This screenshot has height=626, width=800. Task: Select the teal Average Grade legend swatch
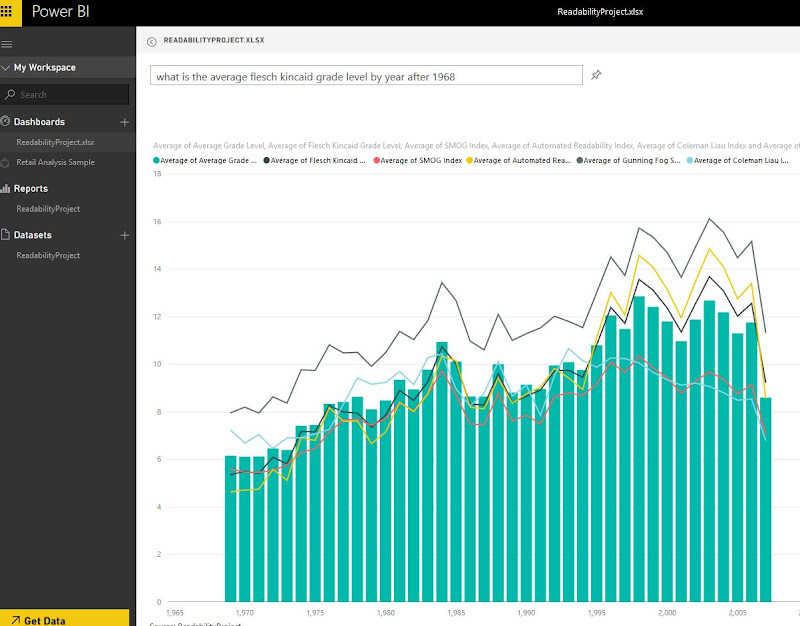click(x=156, y=160)
